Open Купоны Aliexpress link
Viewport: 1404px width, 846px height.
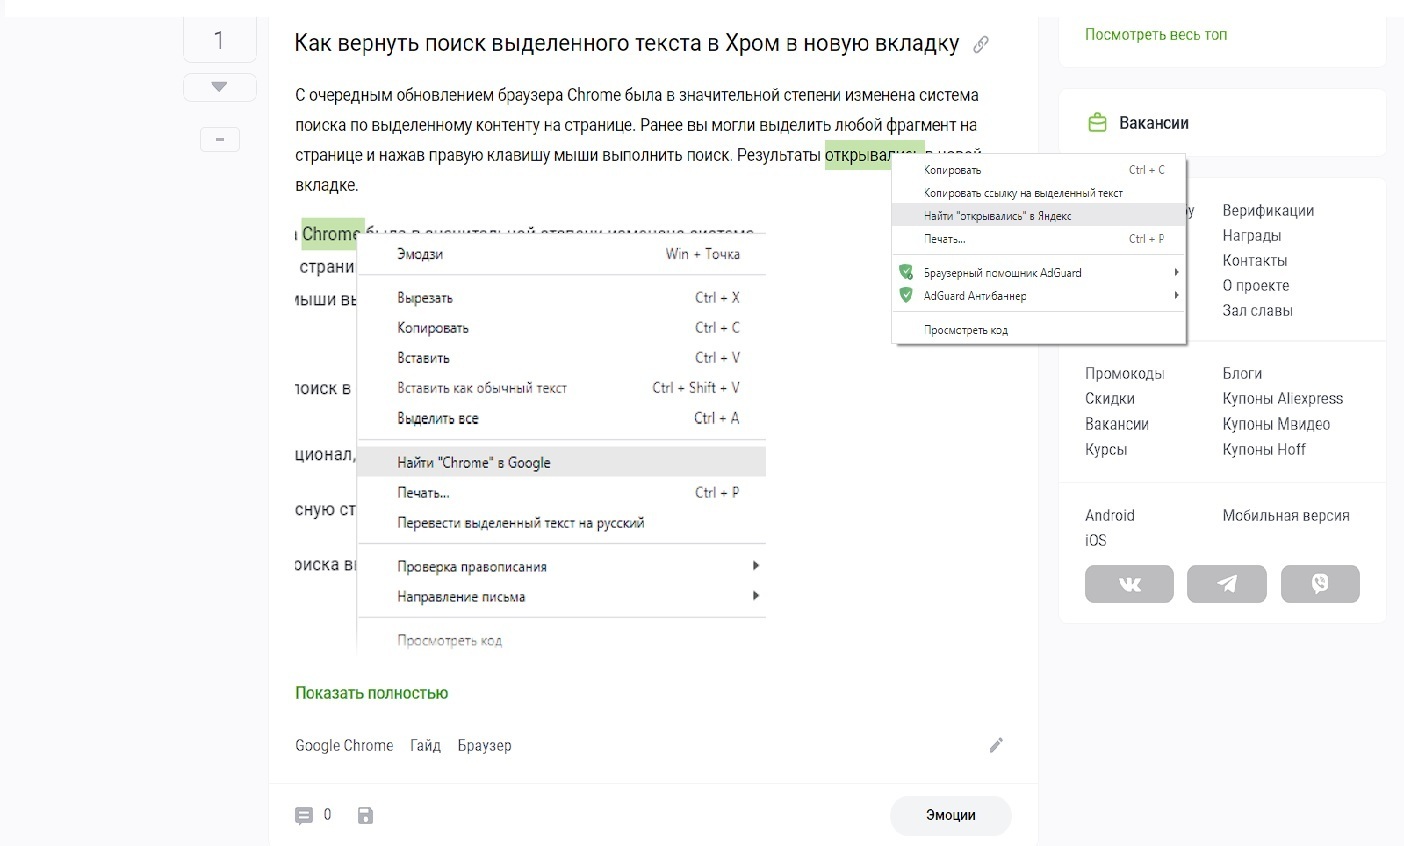[x=1283, y=399]
